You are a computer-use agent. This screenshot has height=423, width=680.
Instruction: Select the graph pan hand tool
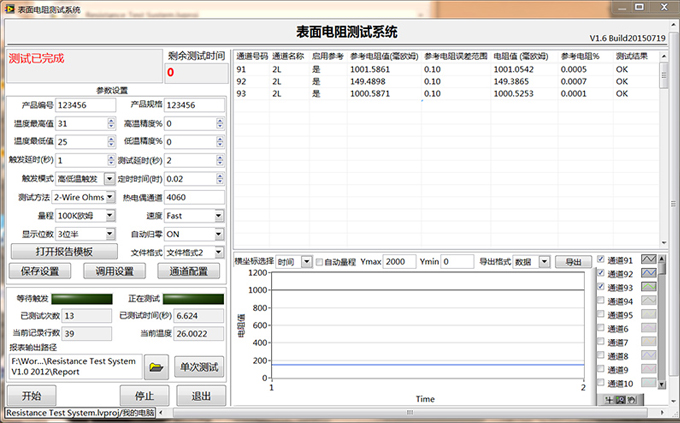[x=631, y=400]
